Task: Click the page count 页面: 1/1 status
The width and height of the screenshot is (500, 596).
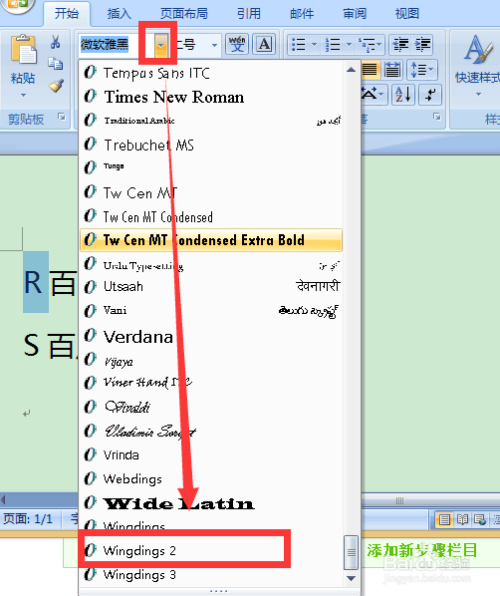Action: tap(27, 519)
